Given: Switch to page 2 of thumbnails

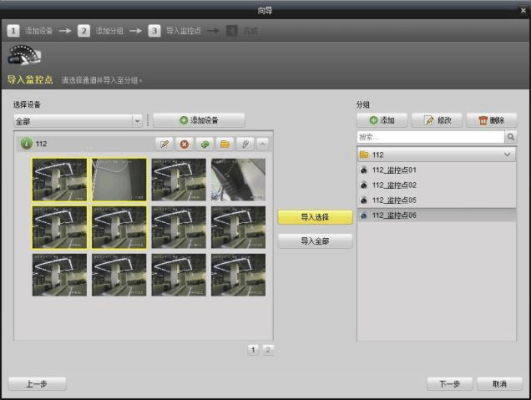Looking at the screenshot, I should coord(268,350).
